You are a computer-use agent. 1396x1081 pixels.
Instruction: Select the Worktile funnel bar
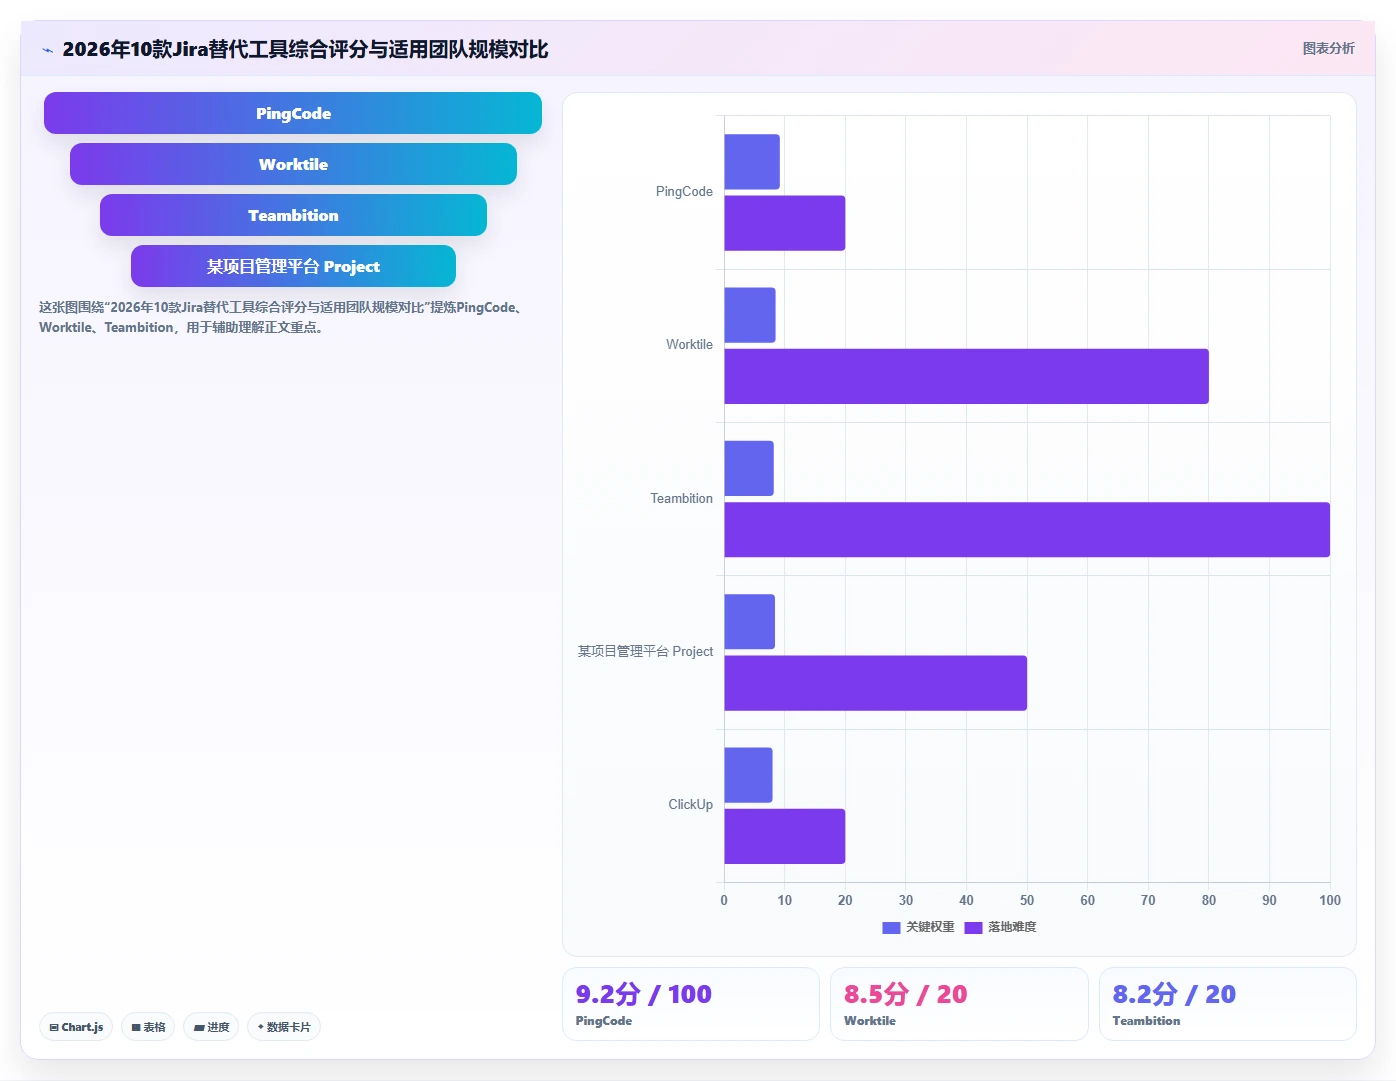[x=293, y=164]
